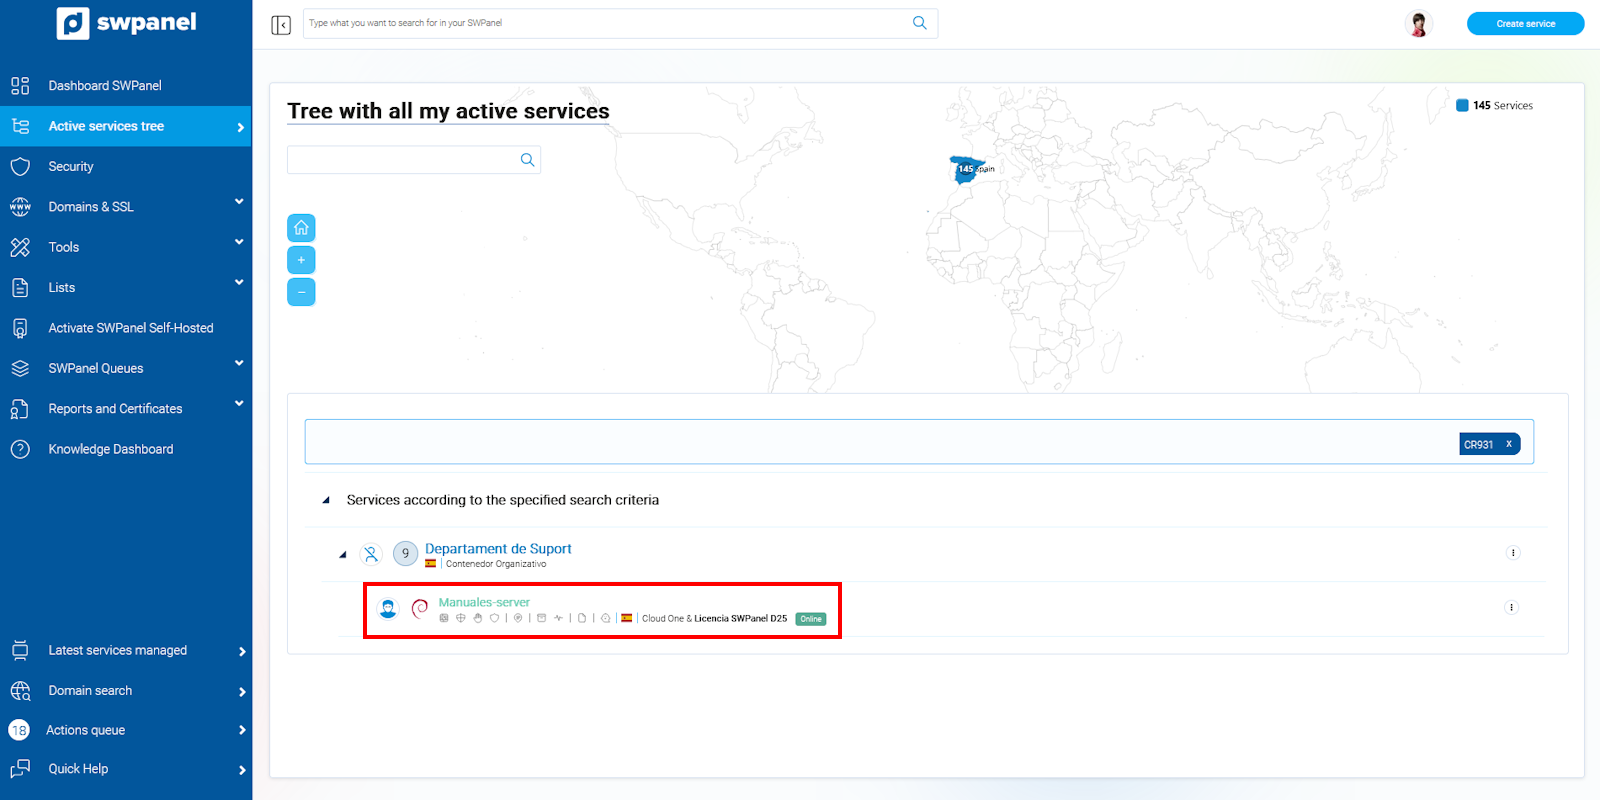This screenshot has width=1600, height=800.
Task: Click the map home reset button
Action: tap(301, 228)
